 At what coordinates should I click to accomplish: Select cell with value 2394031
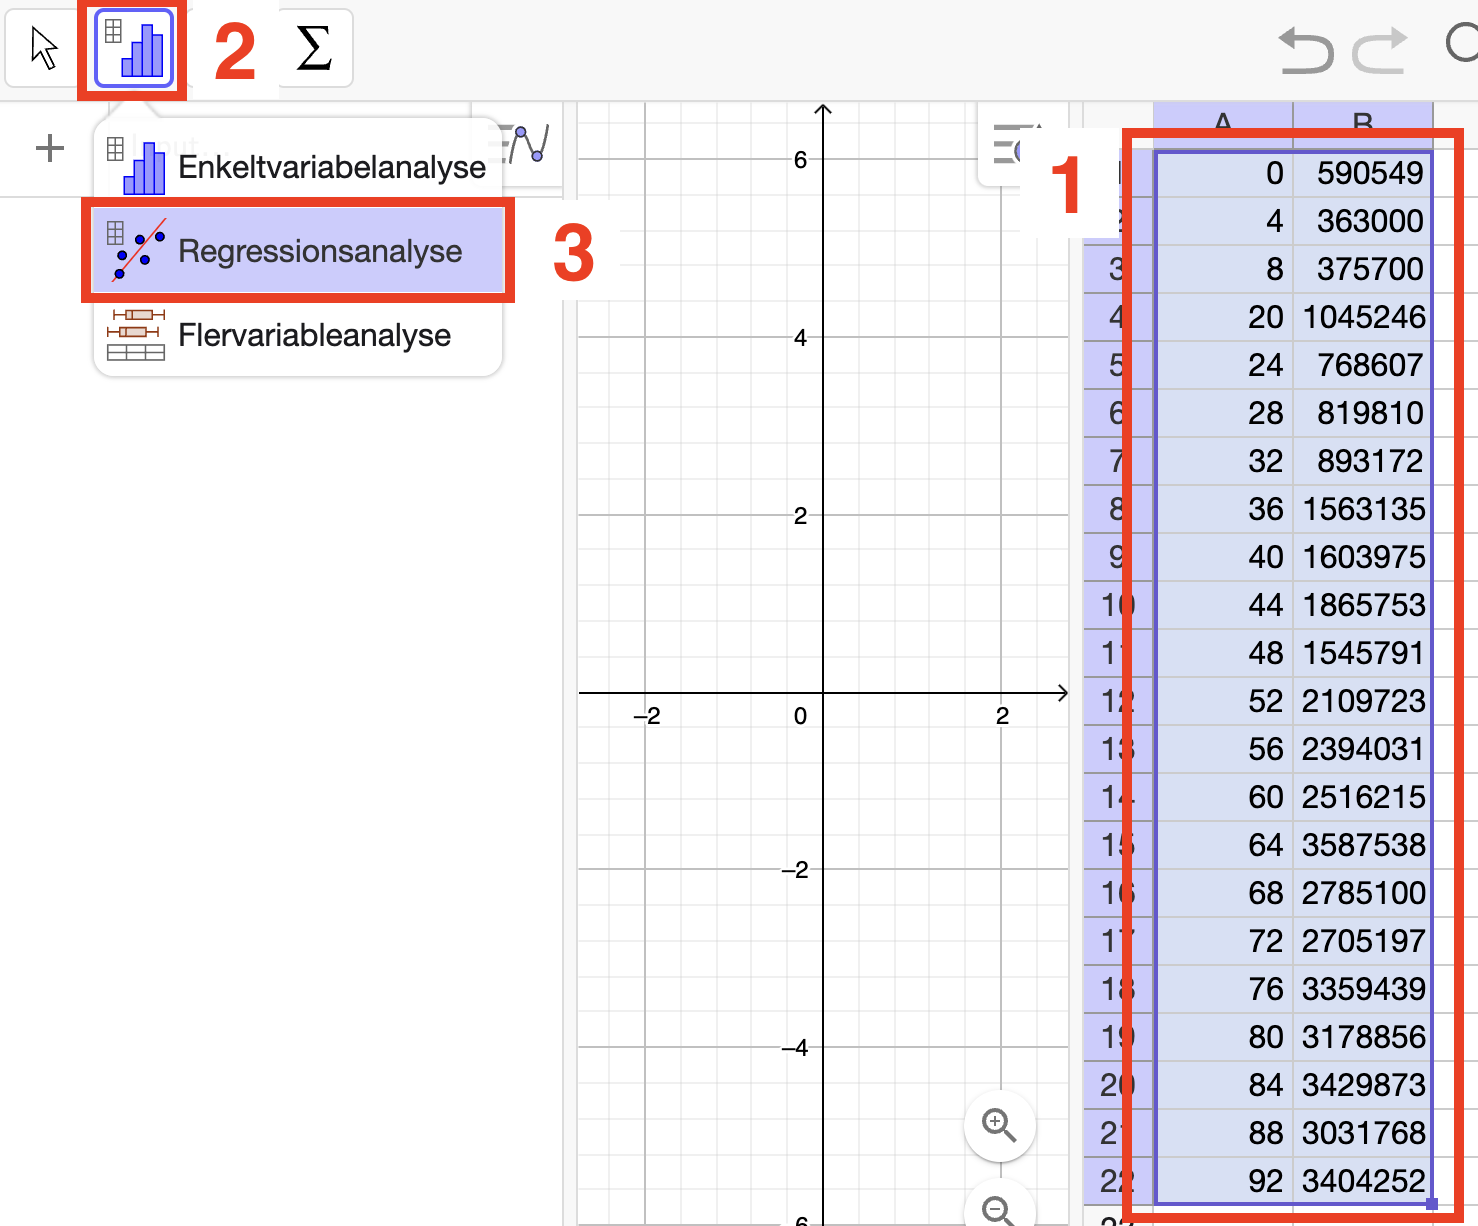tap(1362, 749)
